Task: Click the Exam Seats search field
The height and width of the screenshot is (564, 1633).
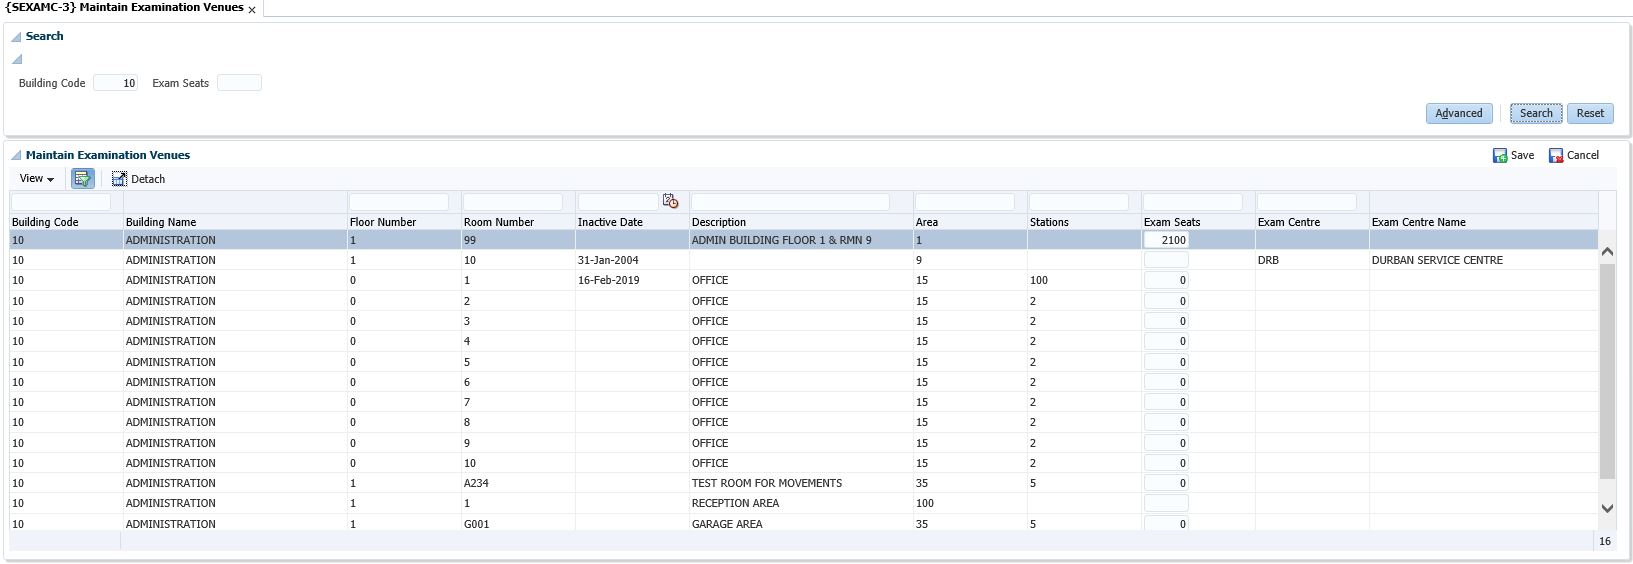Action: (239, 83)
